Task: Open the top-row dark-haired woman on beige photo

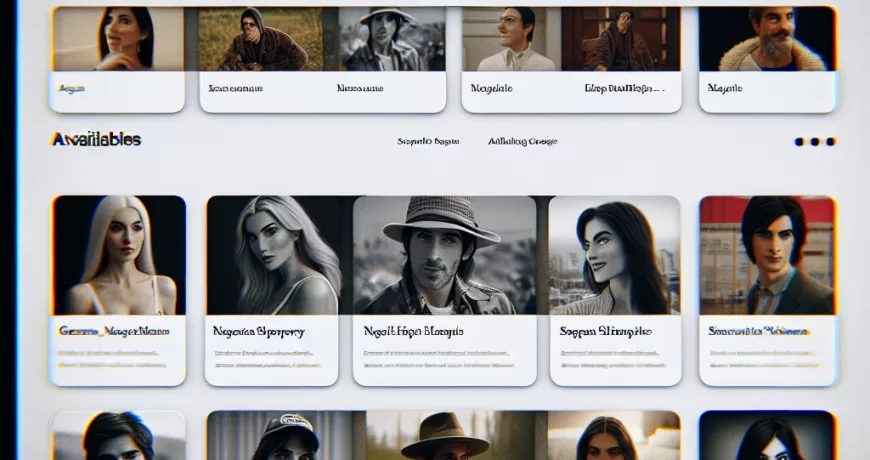Action: (119, 39)
